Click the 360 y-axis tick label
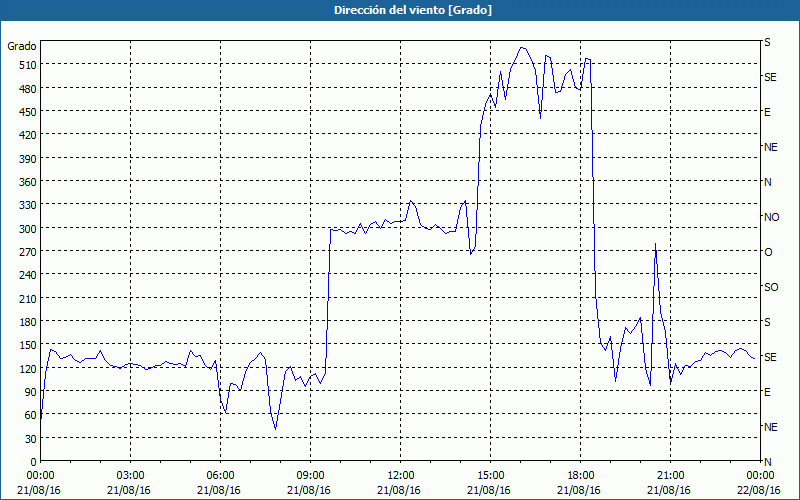This screenshot has width=800, height=500. pyautogui.click(x=28, y=182)
